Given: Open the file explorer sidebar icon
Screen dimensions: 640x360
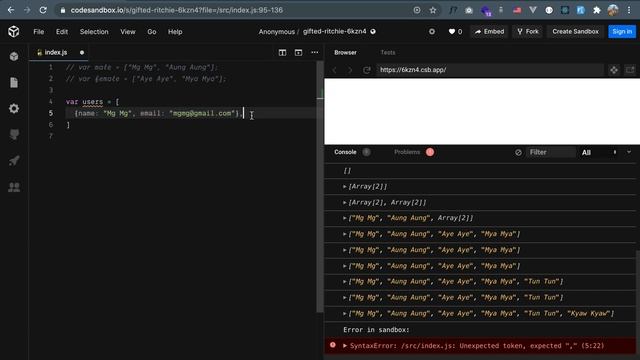Looking at the screenshot, I should [x=14, y=82].
